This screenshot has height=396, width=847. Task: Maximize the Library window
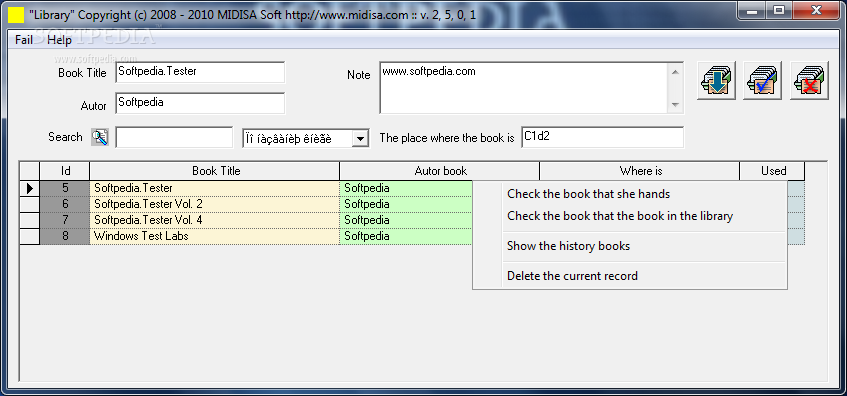(779, 10)
